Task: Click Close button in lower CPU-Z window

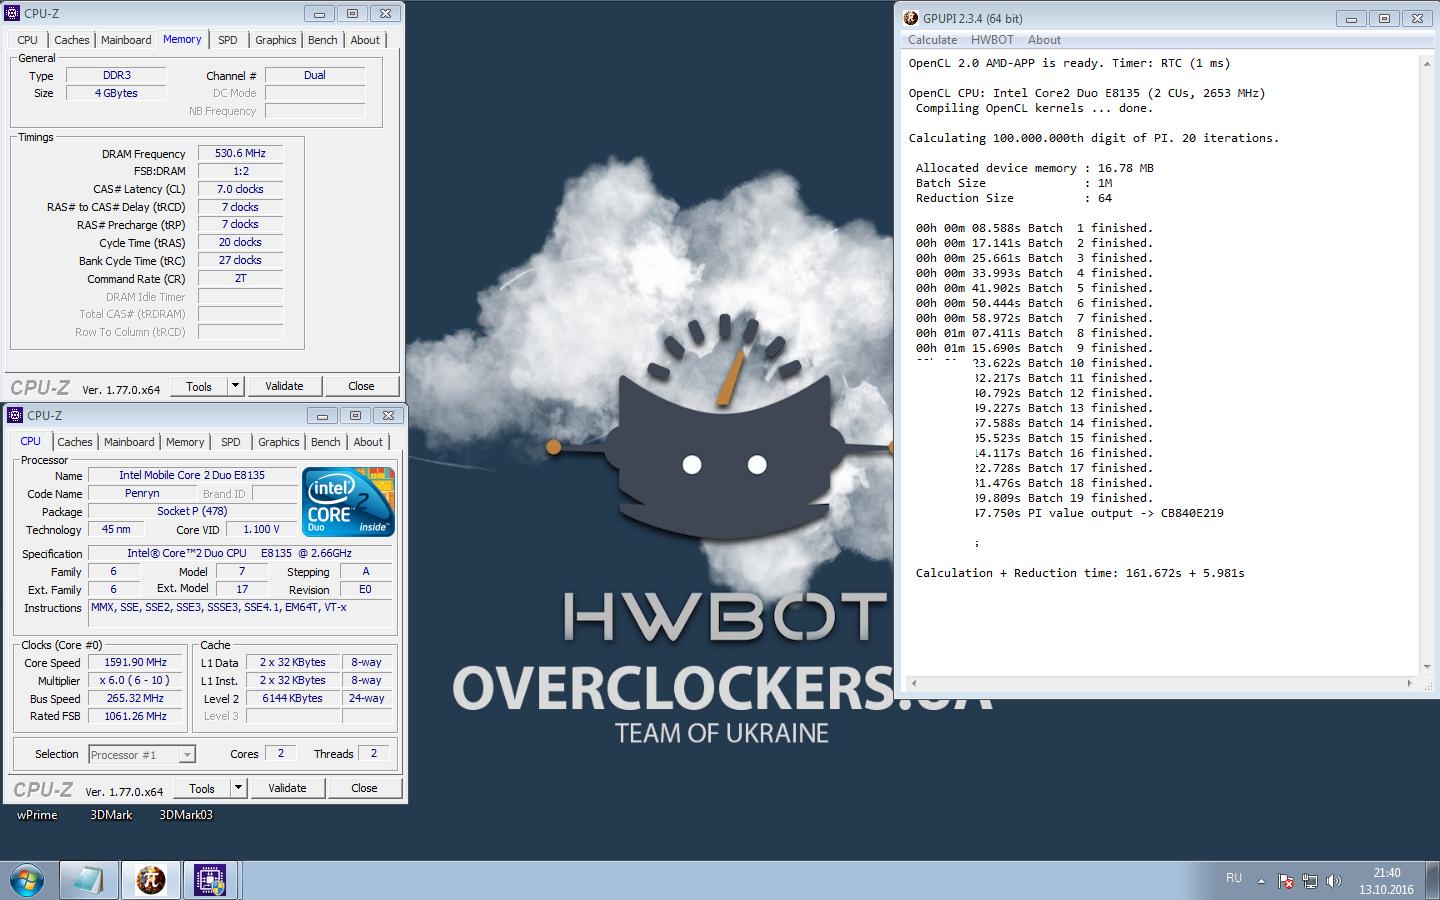Action: [364, 788]
